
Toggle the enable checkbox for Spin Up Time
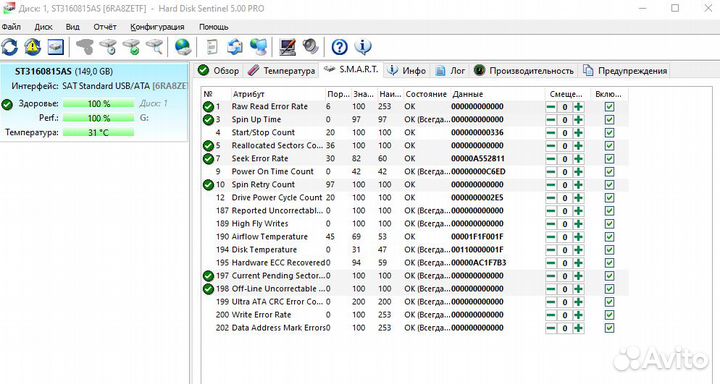[x=609, y=119]
